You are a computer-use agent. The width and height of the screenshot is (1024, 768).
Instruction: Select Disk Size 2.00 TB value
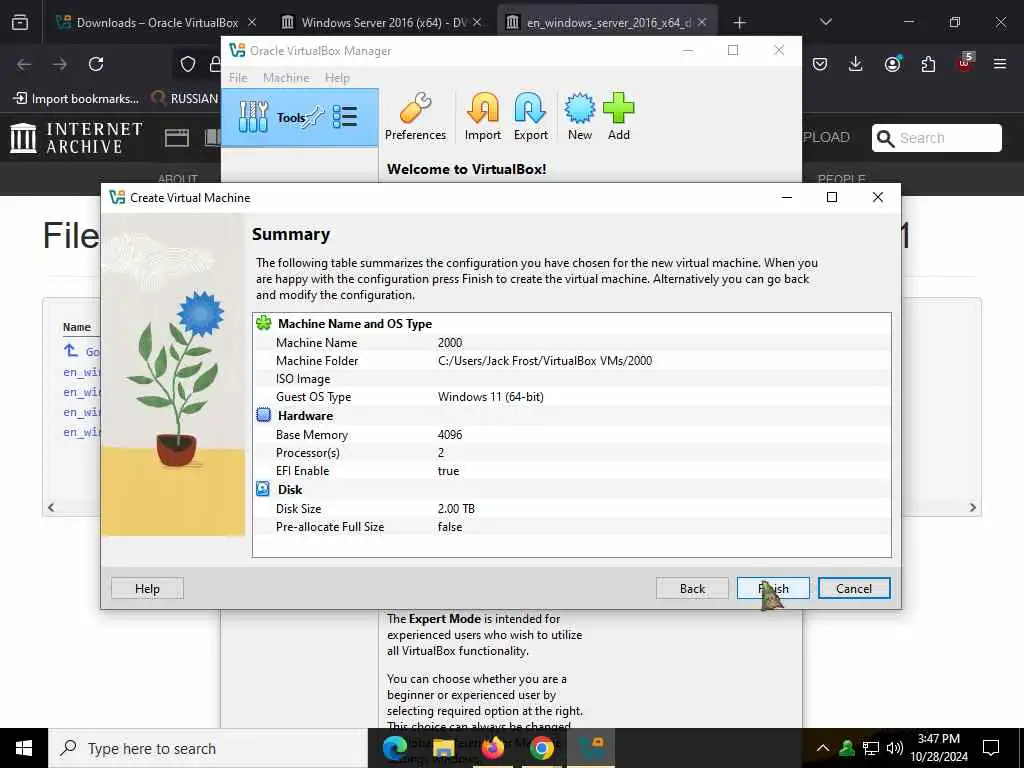(456, 509)
